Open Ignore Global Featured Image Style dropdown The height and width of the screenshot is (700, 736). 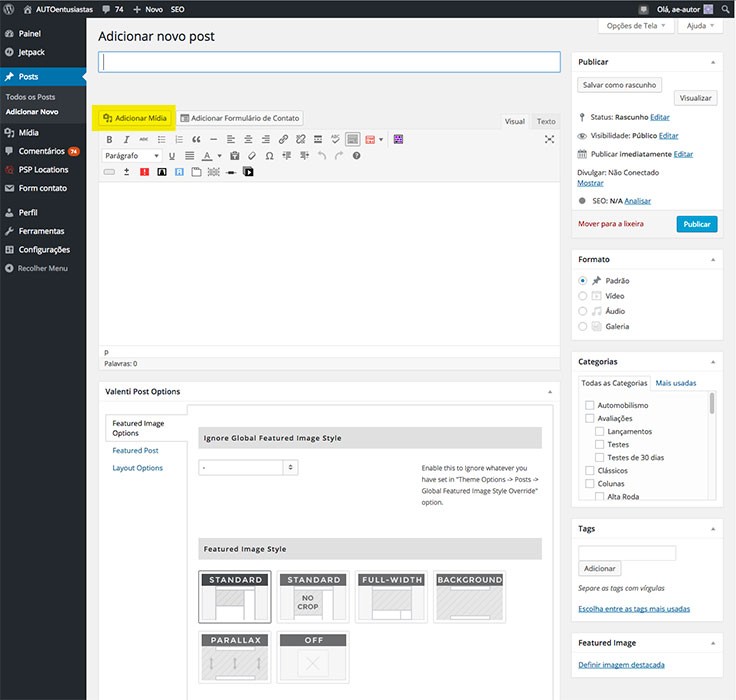[249, 467]
